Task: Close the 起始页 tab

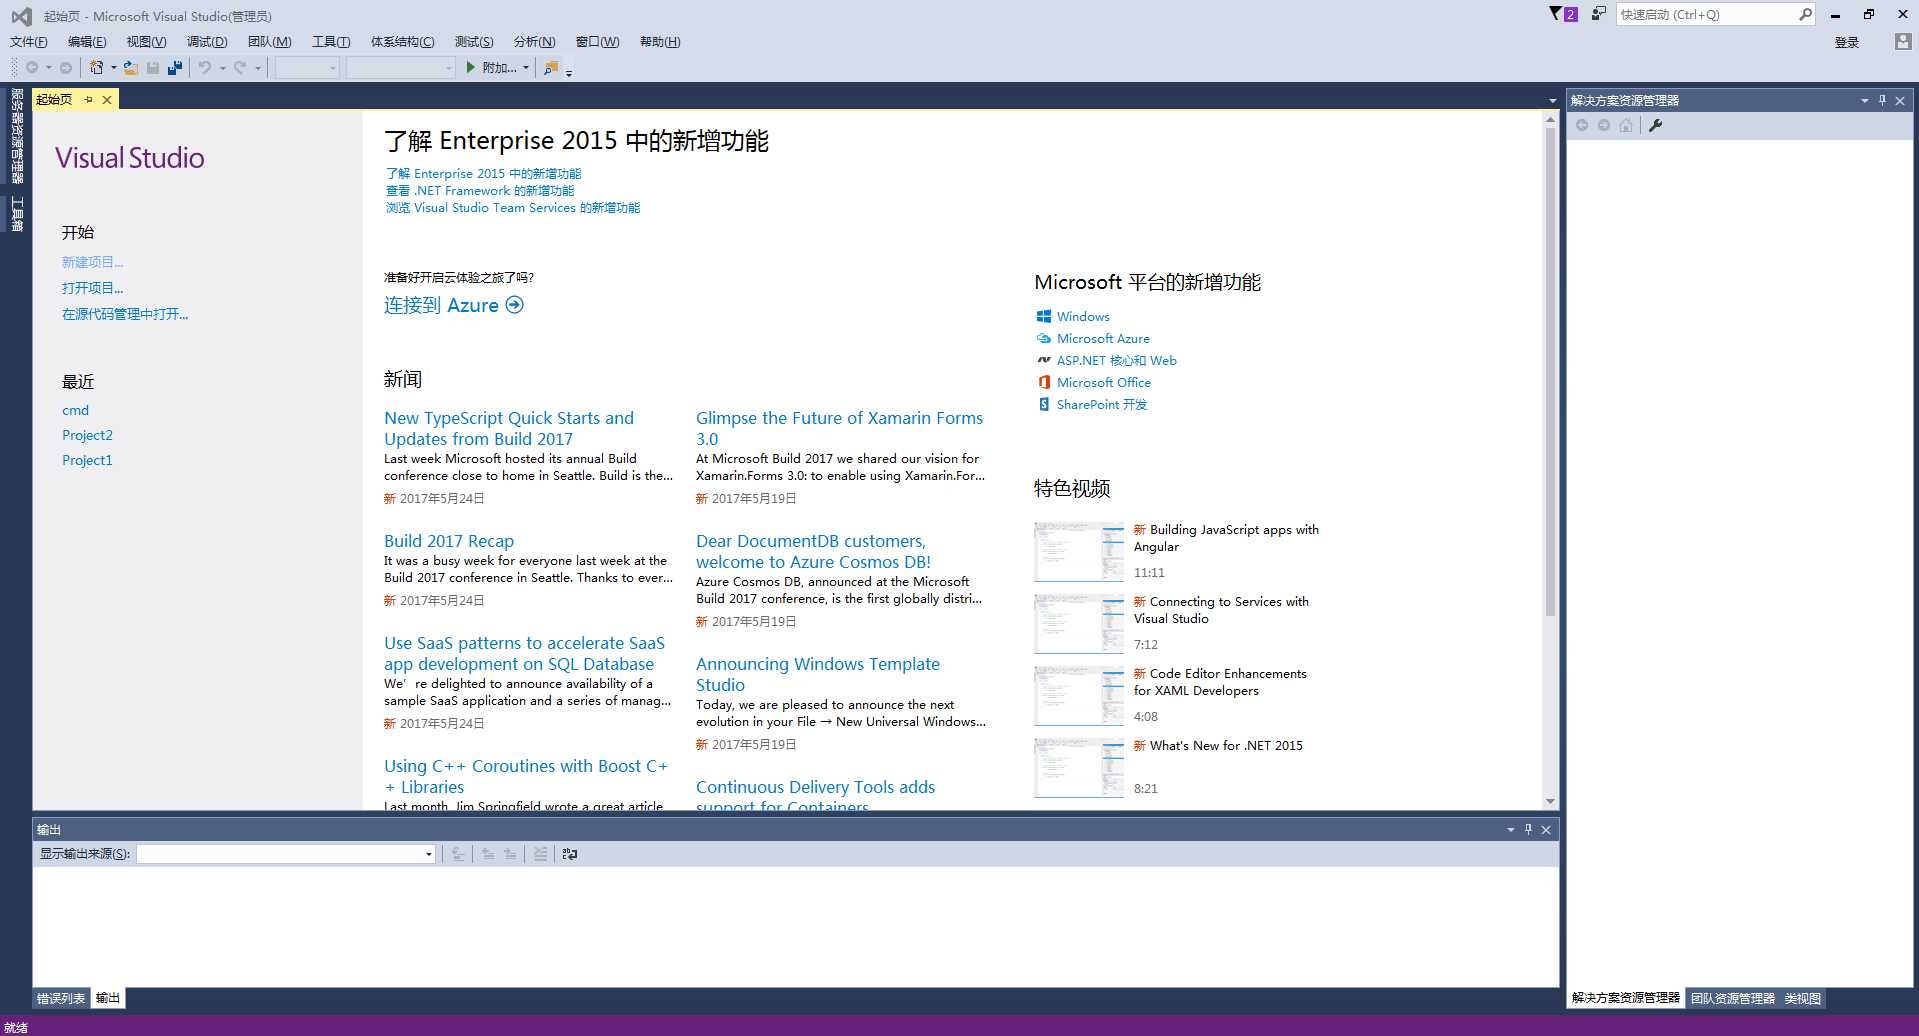Action: click(107, 99)
